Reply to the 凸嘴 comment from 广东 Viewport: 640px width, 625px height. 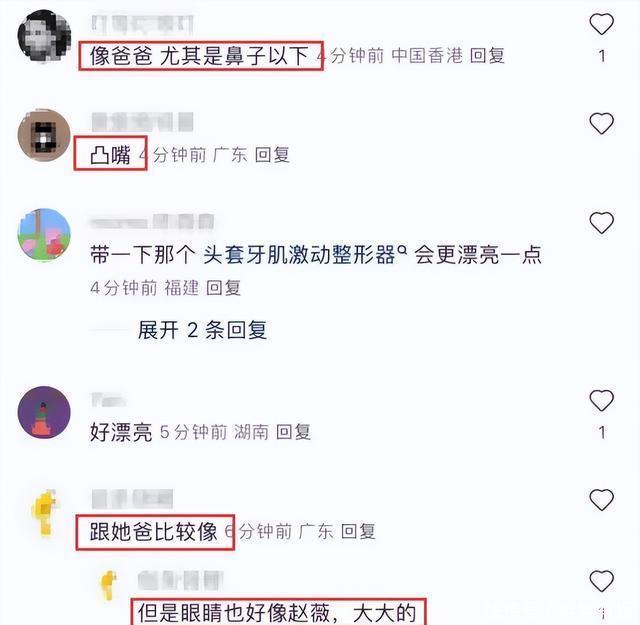coord(272,155)
